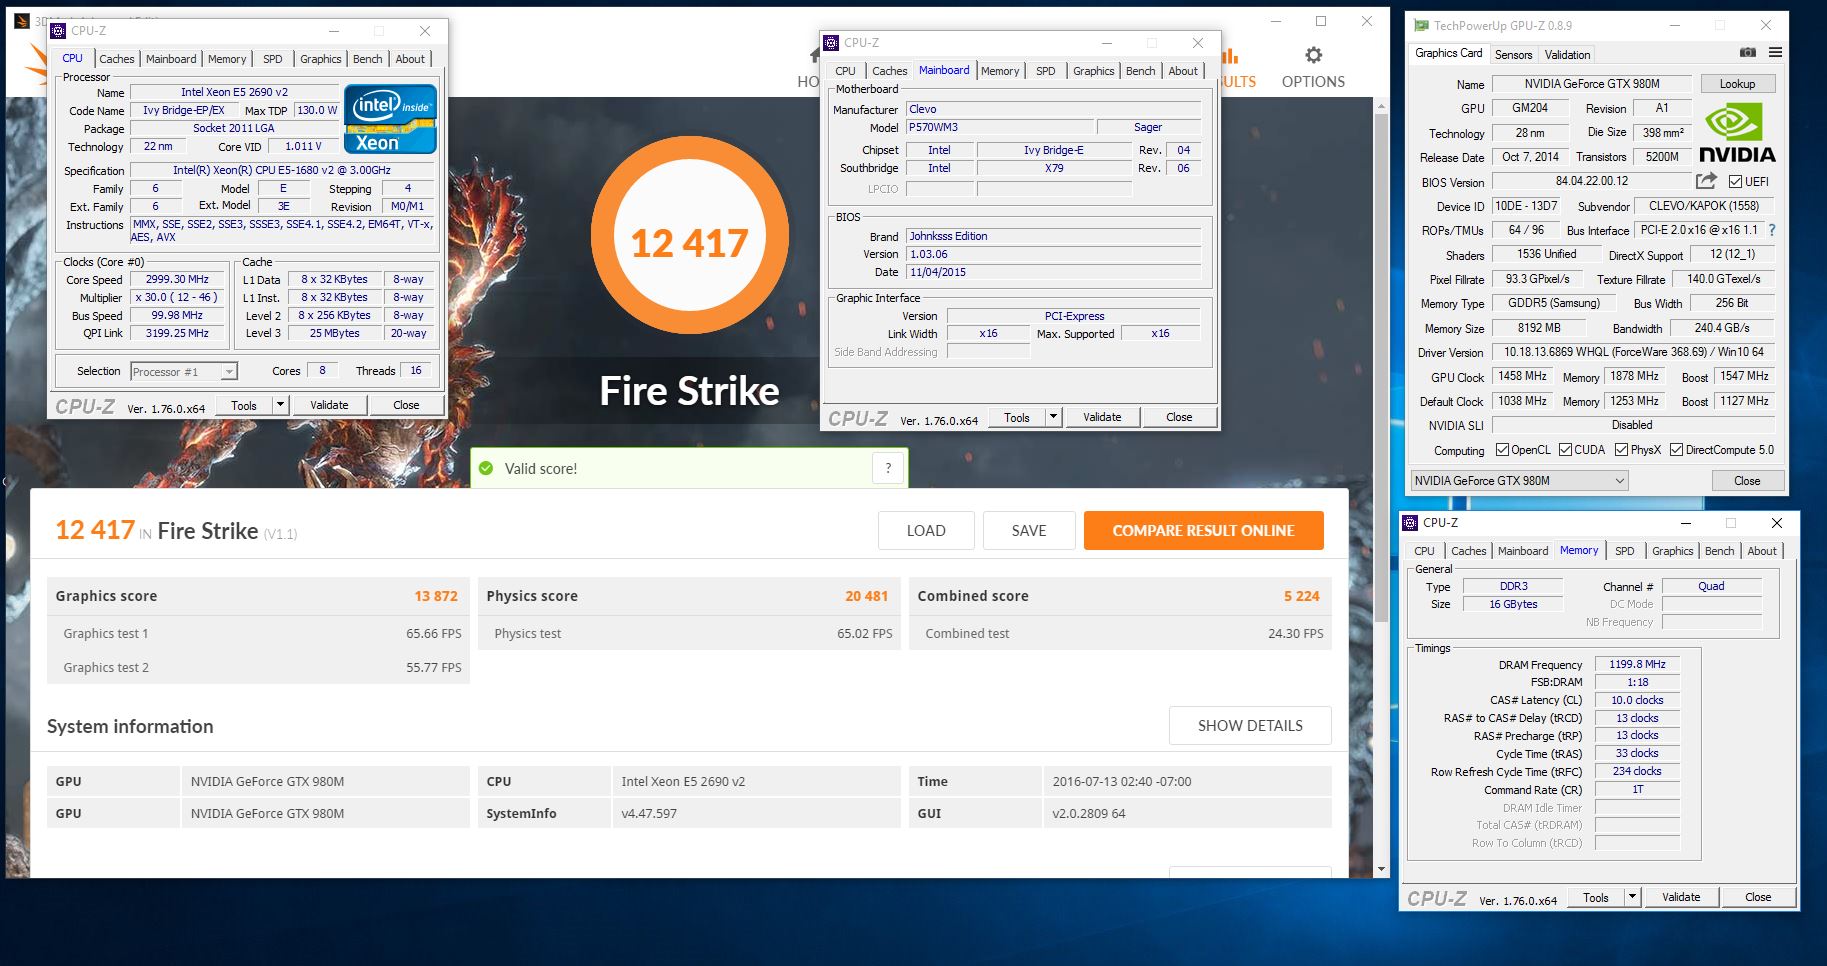
Task: Click the CPU-Z Memory Type field DDR3
Action: (1513, 586)
